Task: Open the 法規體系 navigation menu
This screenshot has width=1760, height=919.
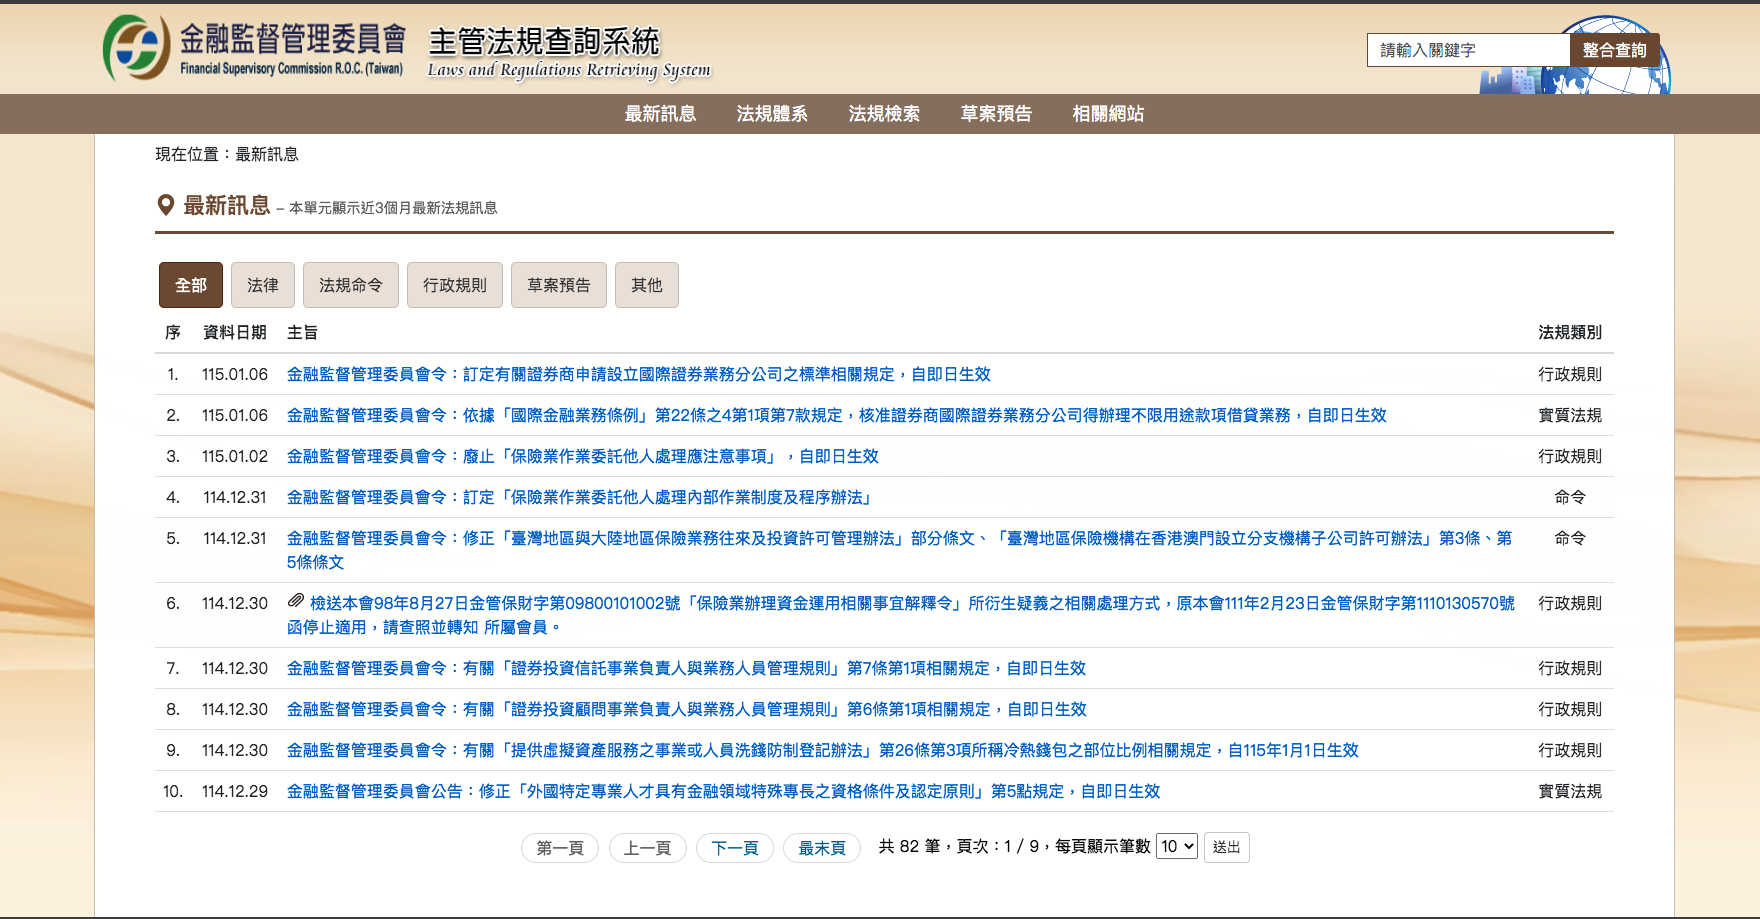Action: click(x=772, y=114)
